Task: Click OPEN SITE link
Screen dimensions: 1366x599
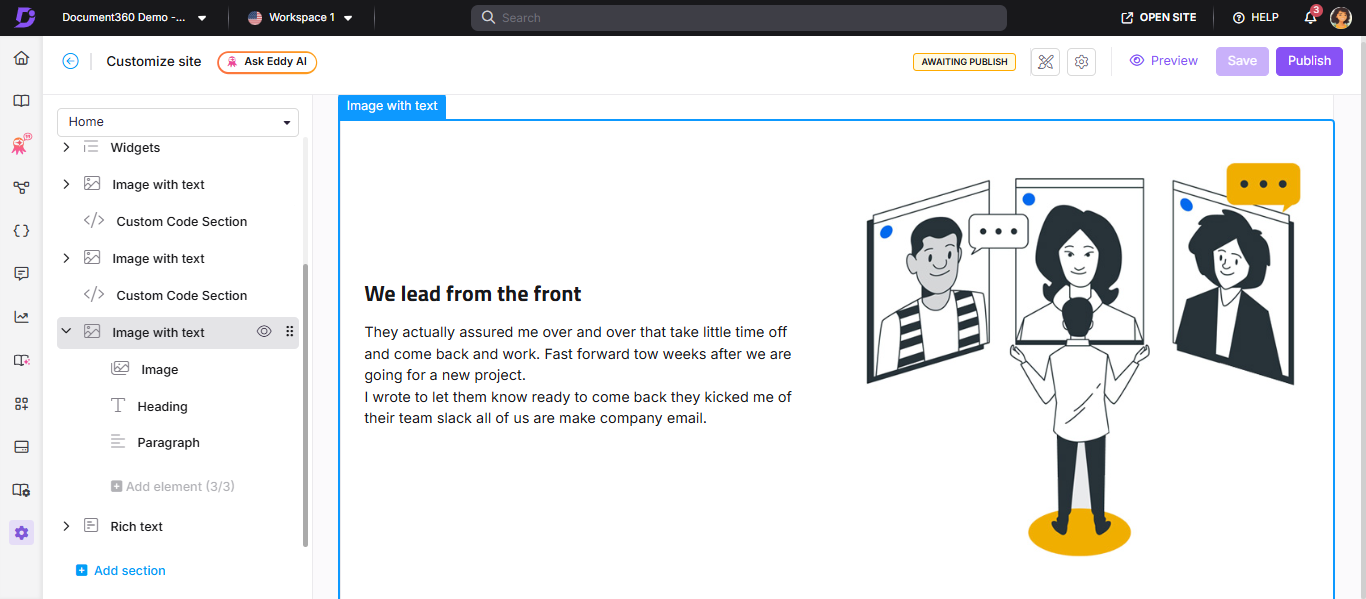Action: click(1158, 18)
